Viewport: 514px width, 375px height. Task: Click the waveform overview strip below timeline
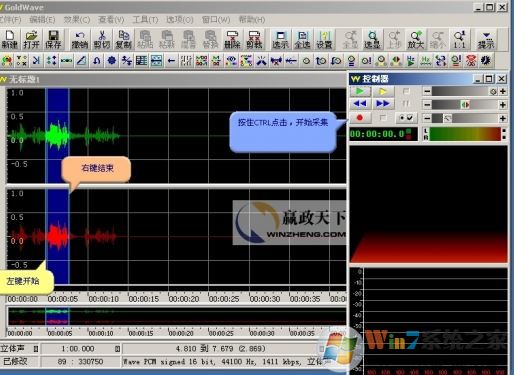coord(177,316)
